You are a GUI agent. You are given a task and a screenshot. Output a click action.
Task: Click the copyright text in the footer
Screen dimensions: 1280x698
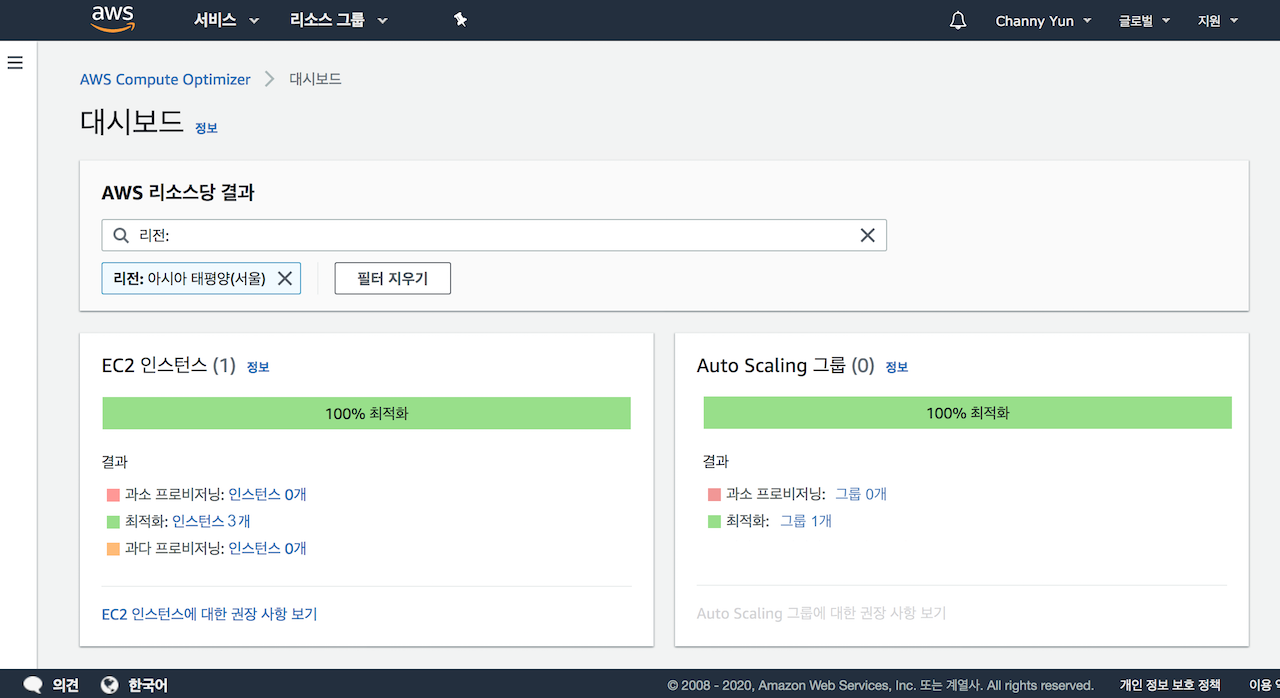[x=880, y=686]
